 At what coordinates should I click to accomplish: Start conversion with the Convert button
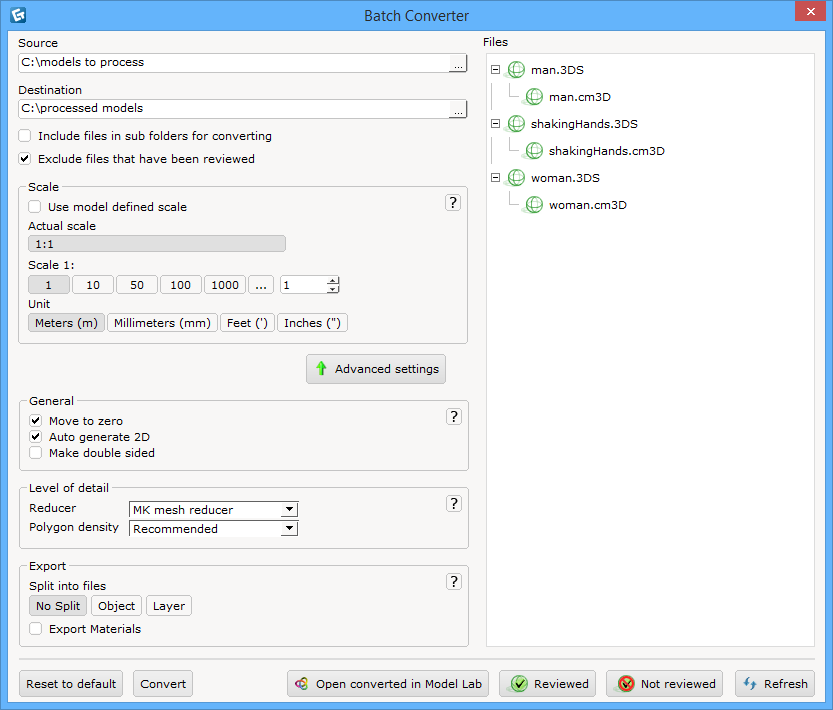pyautogui.click(x=162, y=683)
